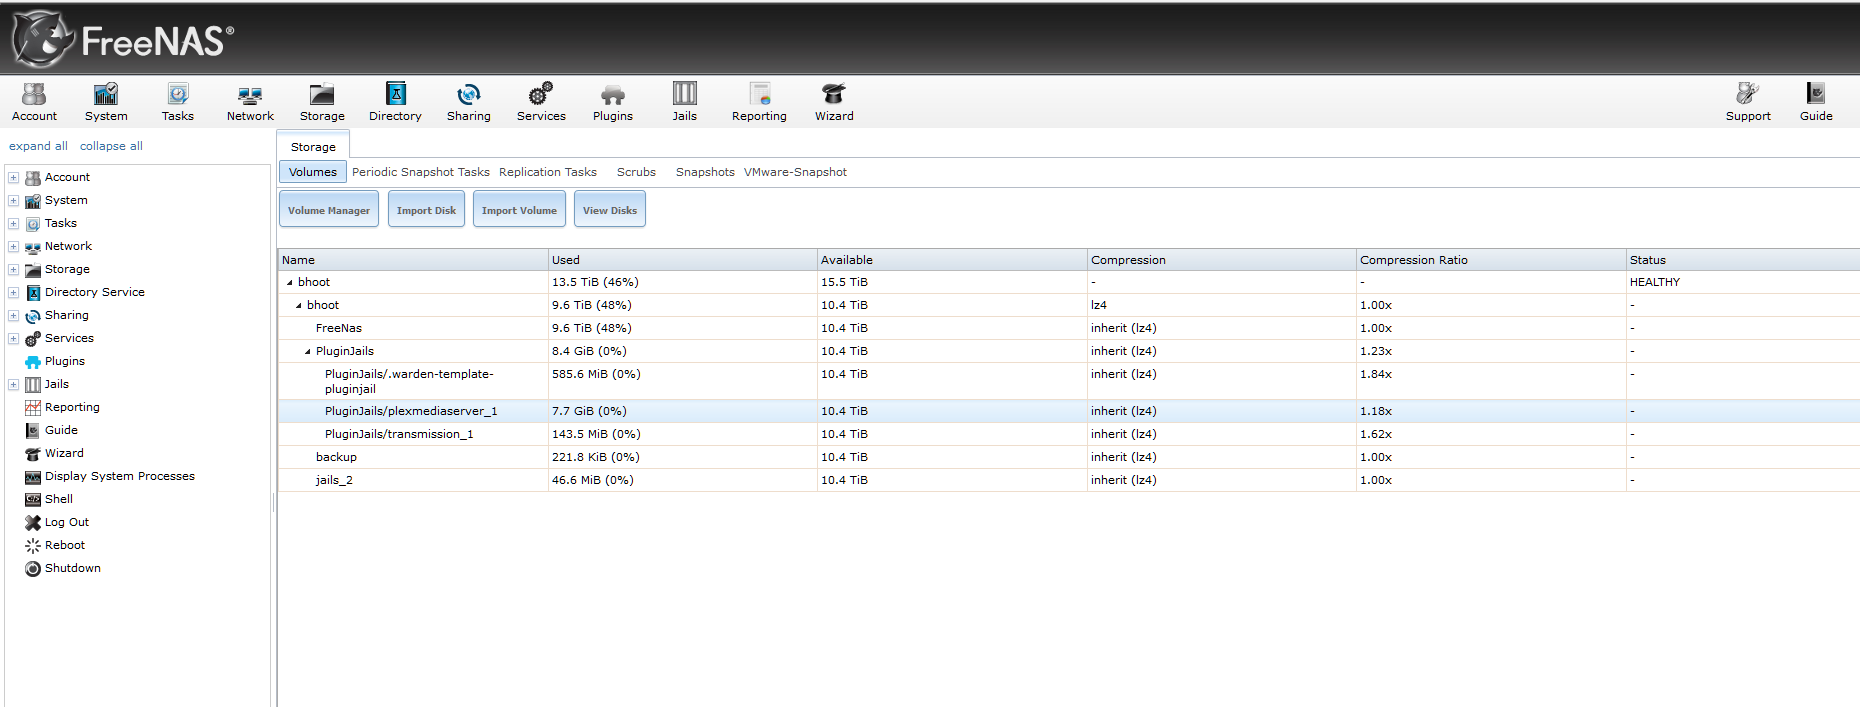Open Plugins toolbar icon
This screenshot has width=1860, height=707.
(x=612, y=102)
